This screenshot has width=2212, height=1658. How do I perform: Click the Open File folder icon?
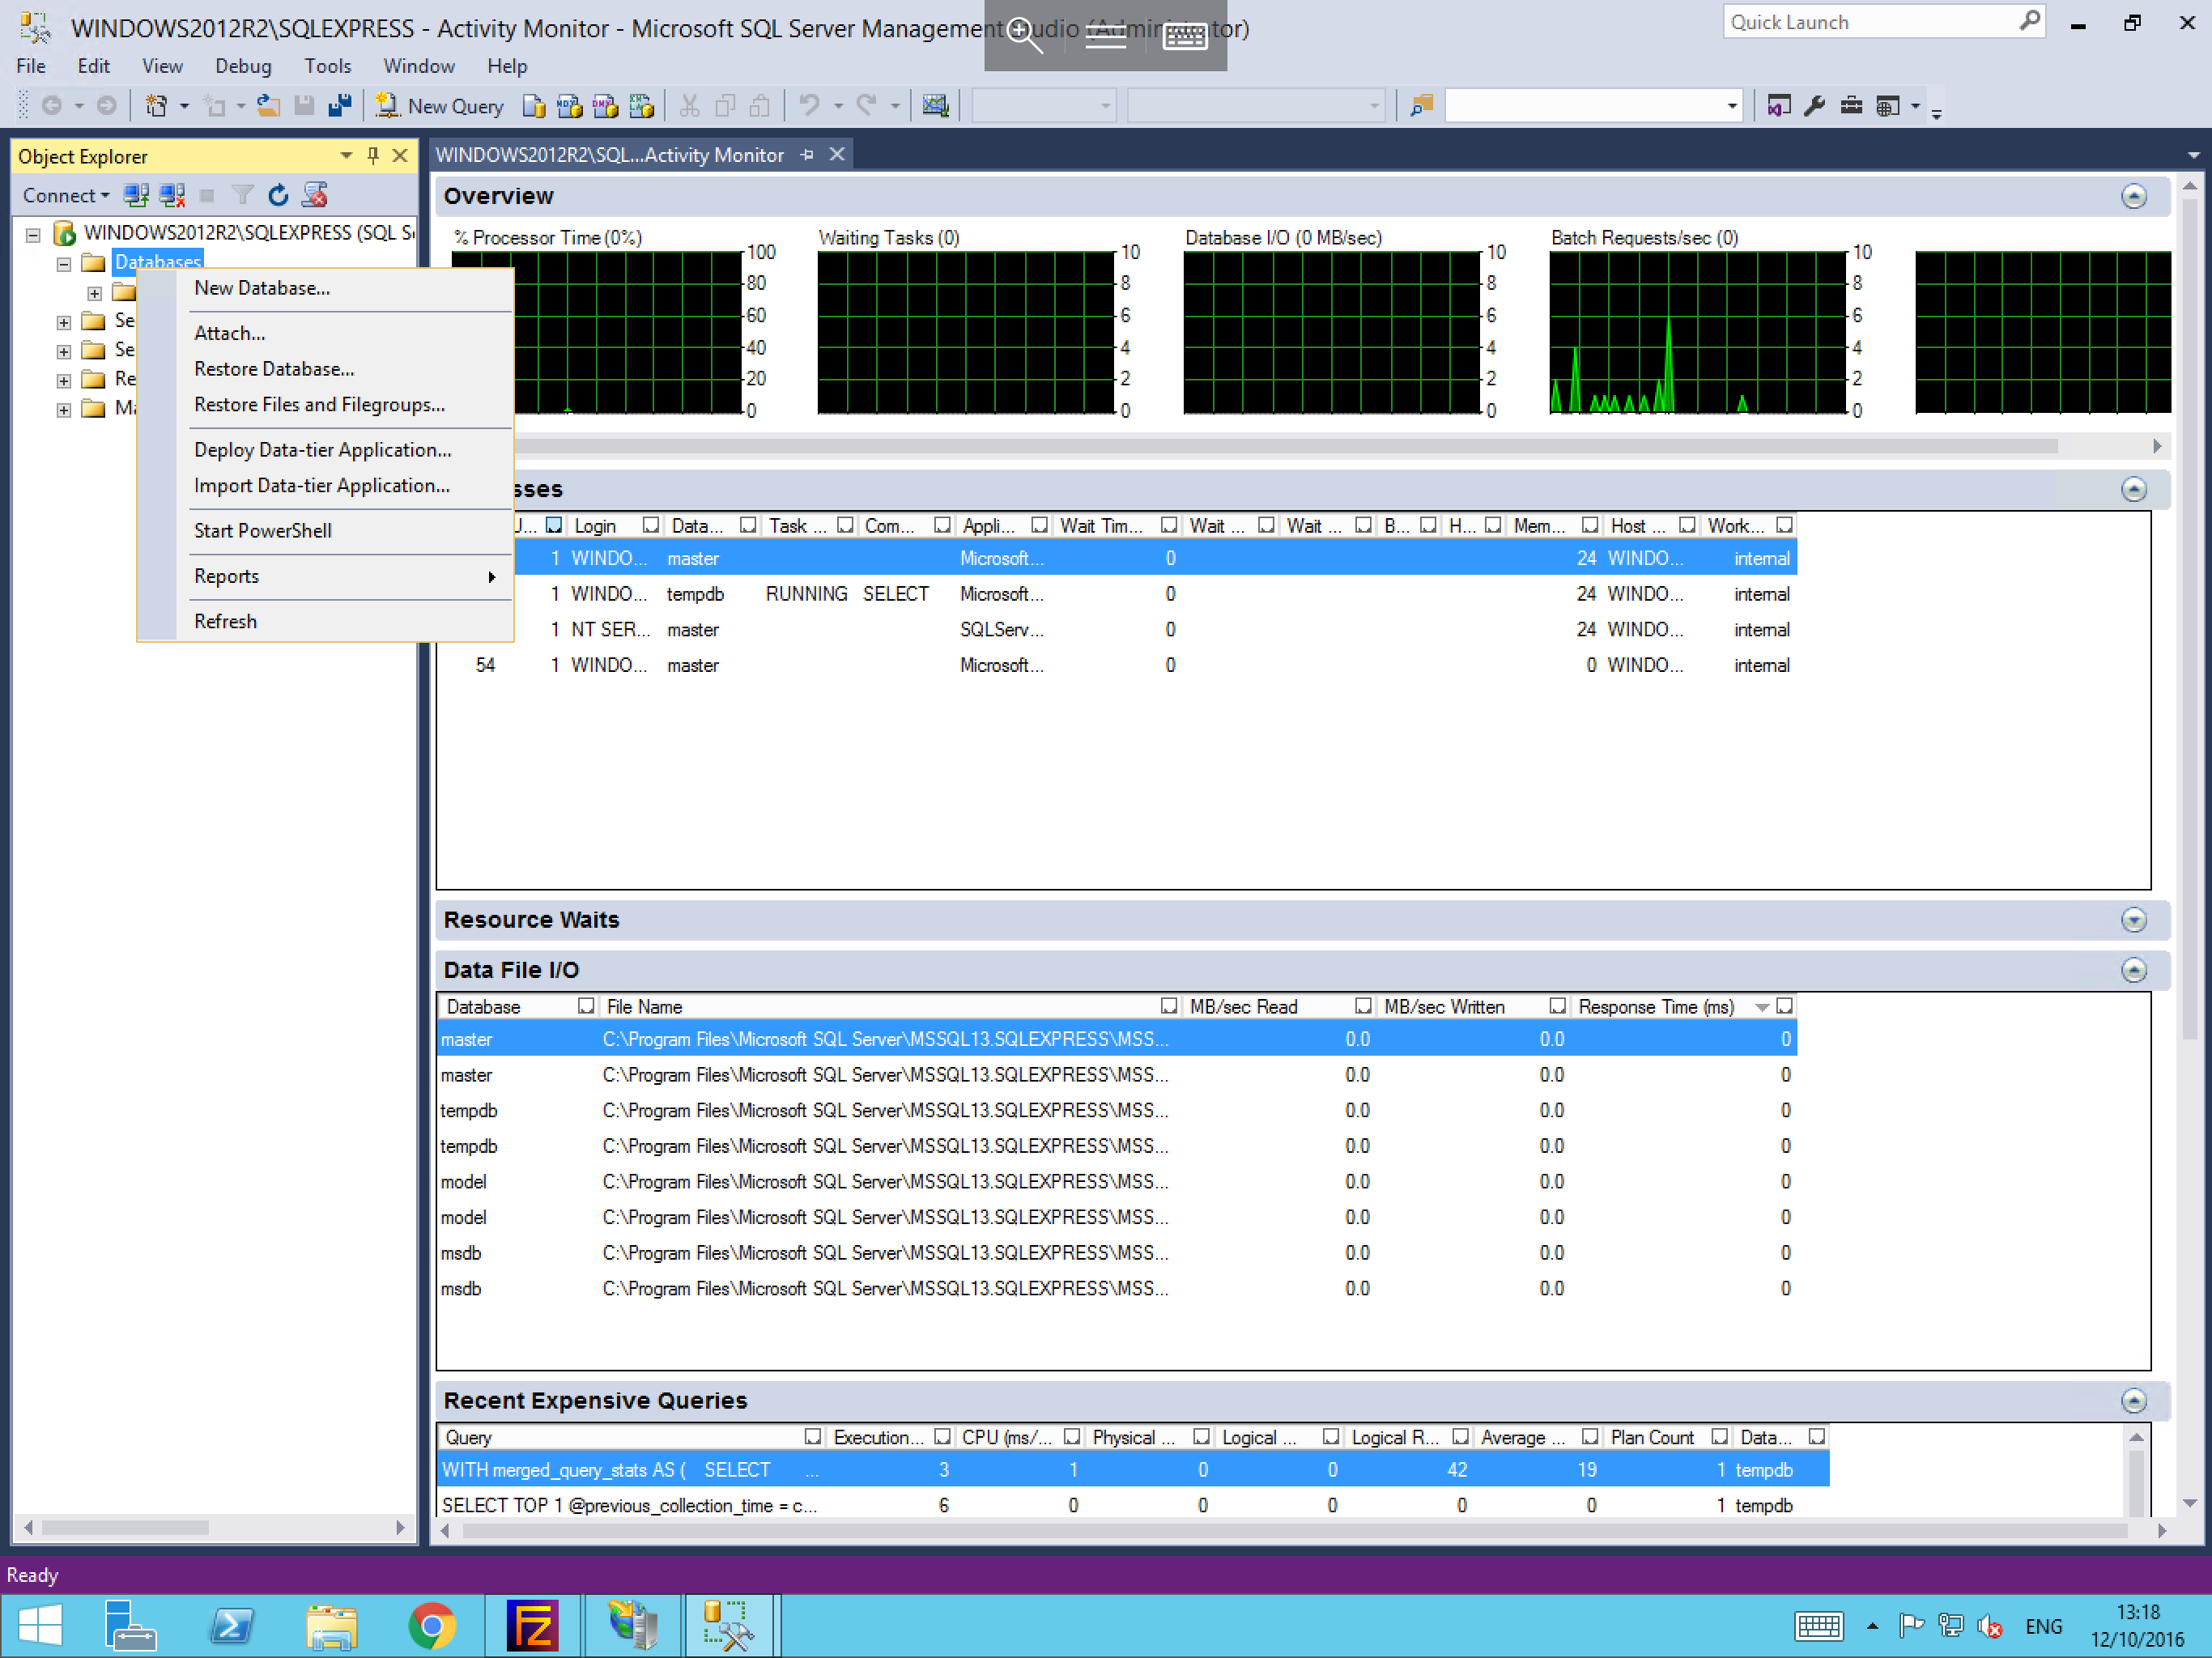pos(268,106)
